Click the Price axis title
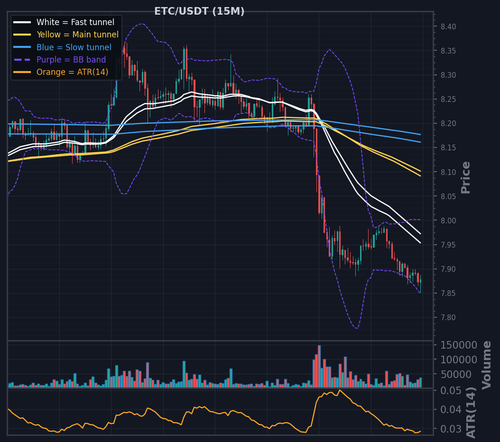The image size is (500, 442). [x=465, y=177]
